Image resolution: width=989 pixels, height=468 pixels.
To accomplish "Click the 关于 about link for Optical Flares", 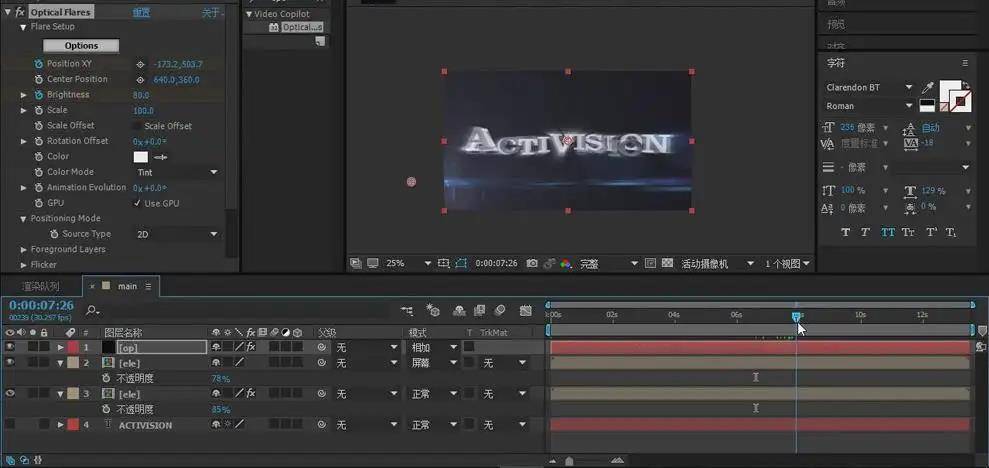I will (213, 13).
